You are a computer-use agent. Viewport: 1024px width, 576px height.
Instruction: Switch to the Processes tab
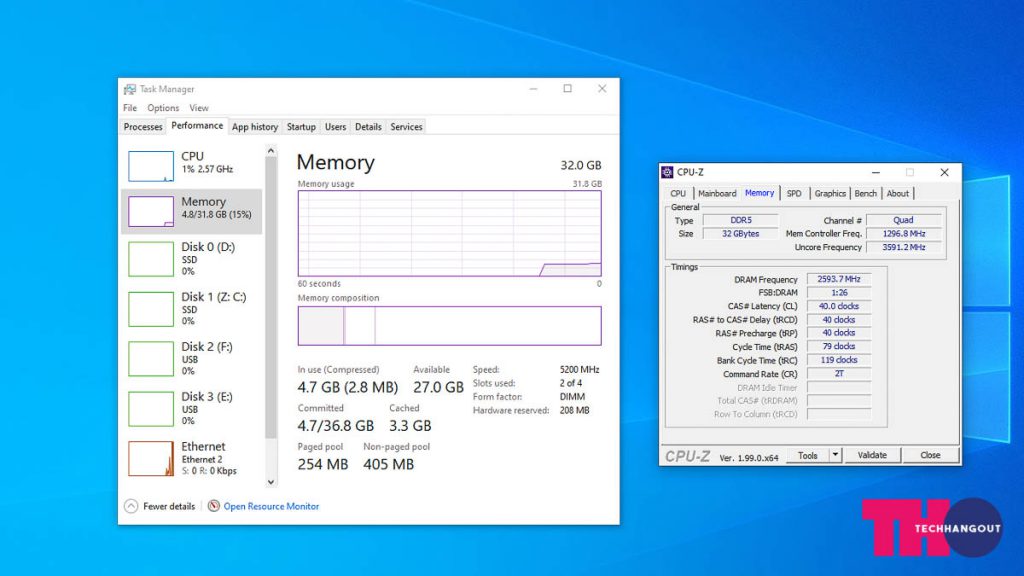(143, 127)
